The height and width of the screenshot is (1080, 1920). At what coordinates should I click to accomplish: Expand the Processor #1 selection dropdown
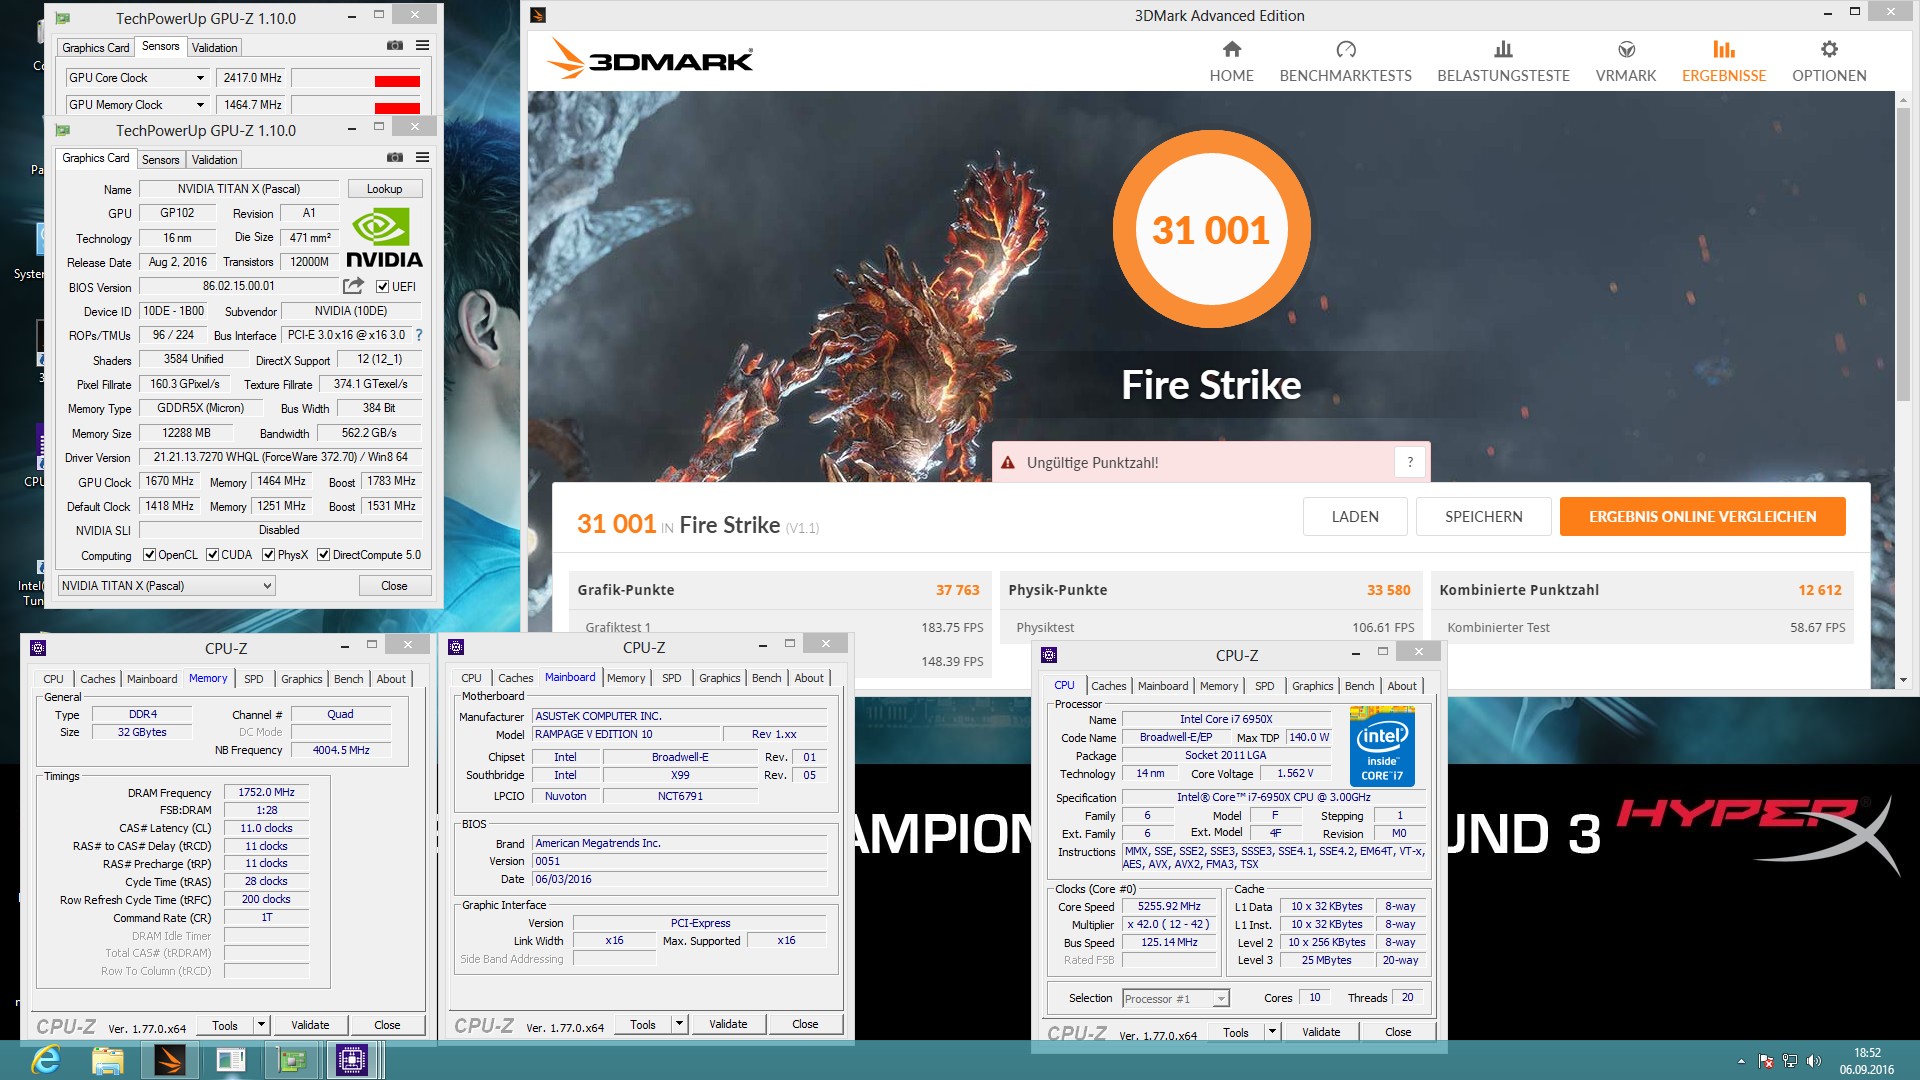1220,999
